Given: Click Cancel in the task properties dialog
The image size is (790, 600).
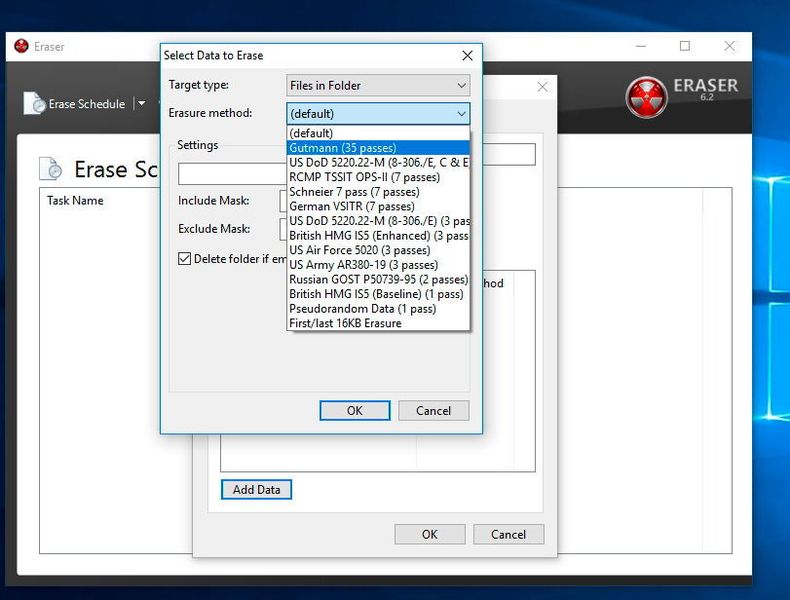Looking at the screenshot, I should 508,534.
